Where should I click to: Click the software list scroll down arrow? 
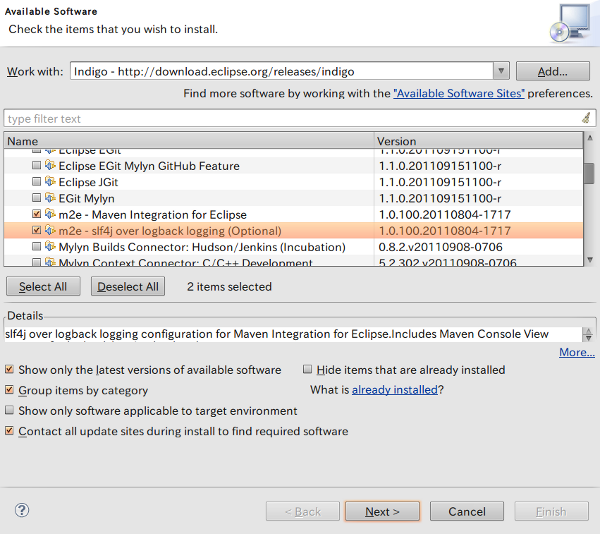pyautogui.click(x=590, y=260)
